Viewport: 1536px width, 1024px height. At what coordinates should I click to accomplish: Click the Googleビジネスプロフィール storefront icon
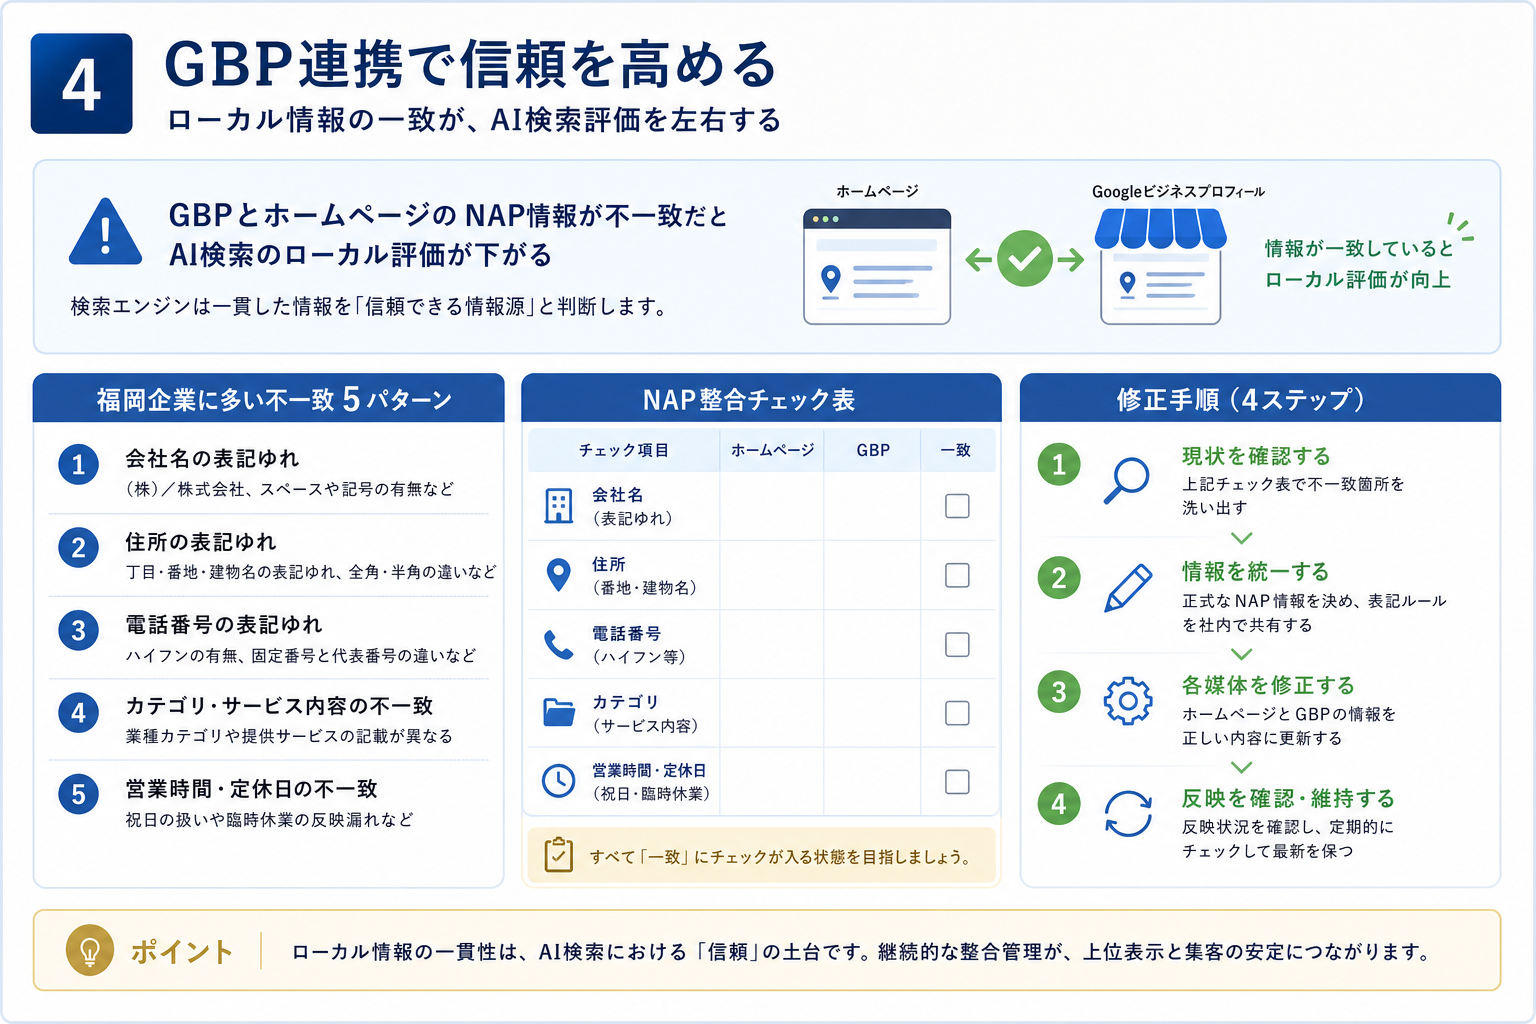(x=1160, y=266)
